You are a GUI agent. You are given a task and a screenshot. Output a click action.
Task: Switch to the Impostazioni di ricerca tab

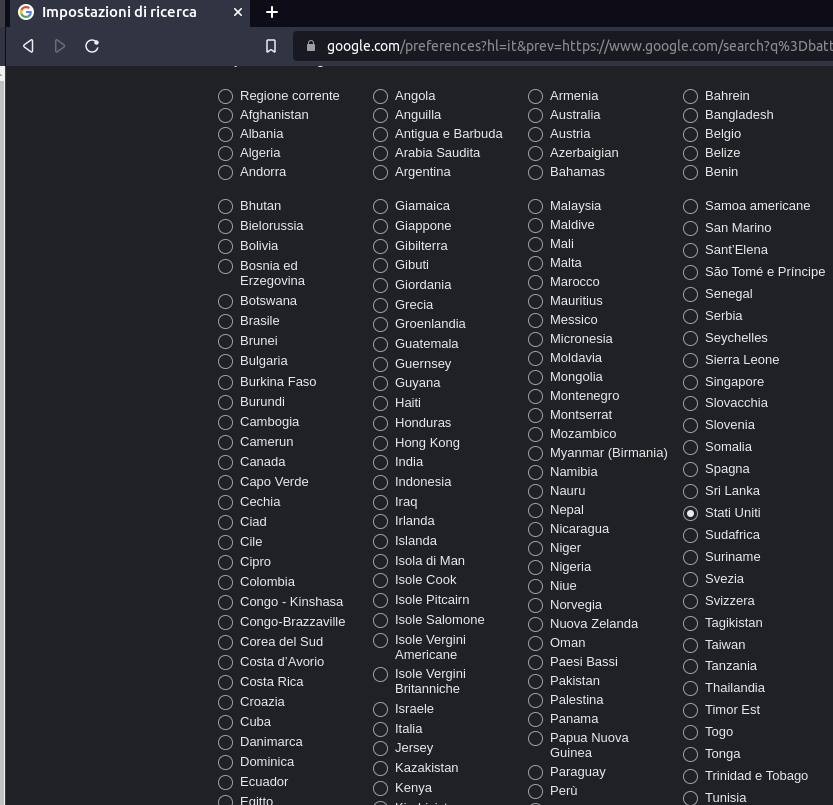[x=120, y=13]
